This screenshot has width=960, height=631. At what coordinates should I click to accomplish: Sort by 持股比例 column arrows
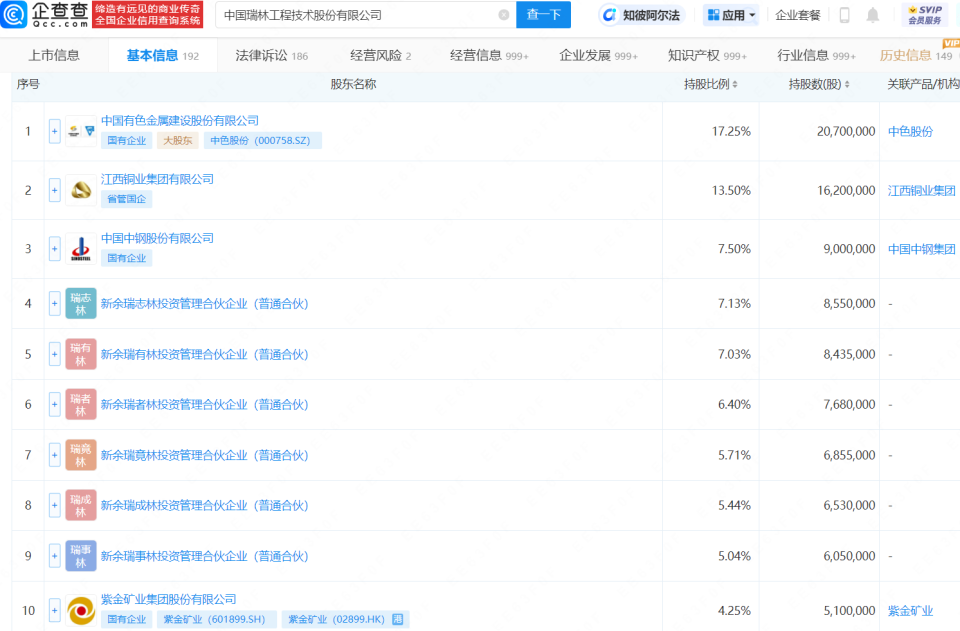pyautogui.click(x=735, y=84)
